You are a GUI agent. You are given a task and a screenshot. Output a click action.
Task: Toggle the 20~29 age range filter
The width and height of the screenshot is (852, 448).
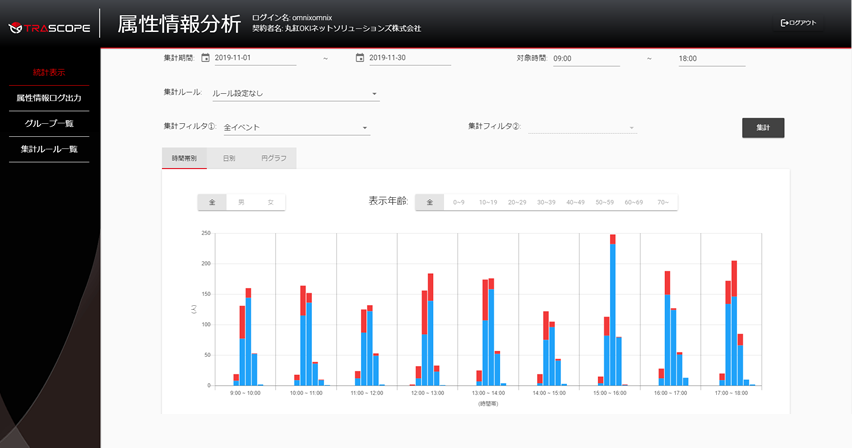click(x=517, y=202)
